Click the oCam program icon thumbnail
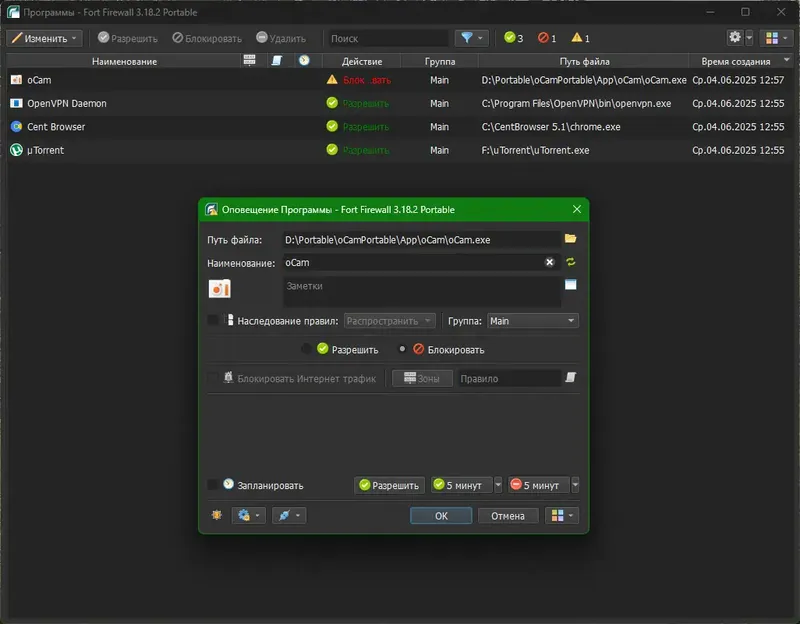Viewport: 800px width, 624px height. click(219, 289)
